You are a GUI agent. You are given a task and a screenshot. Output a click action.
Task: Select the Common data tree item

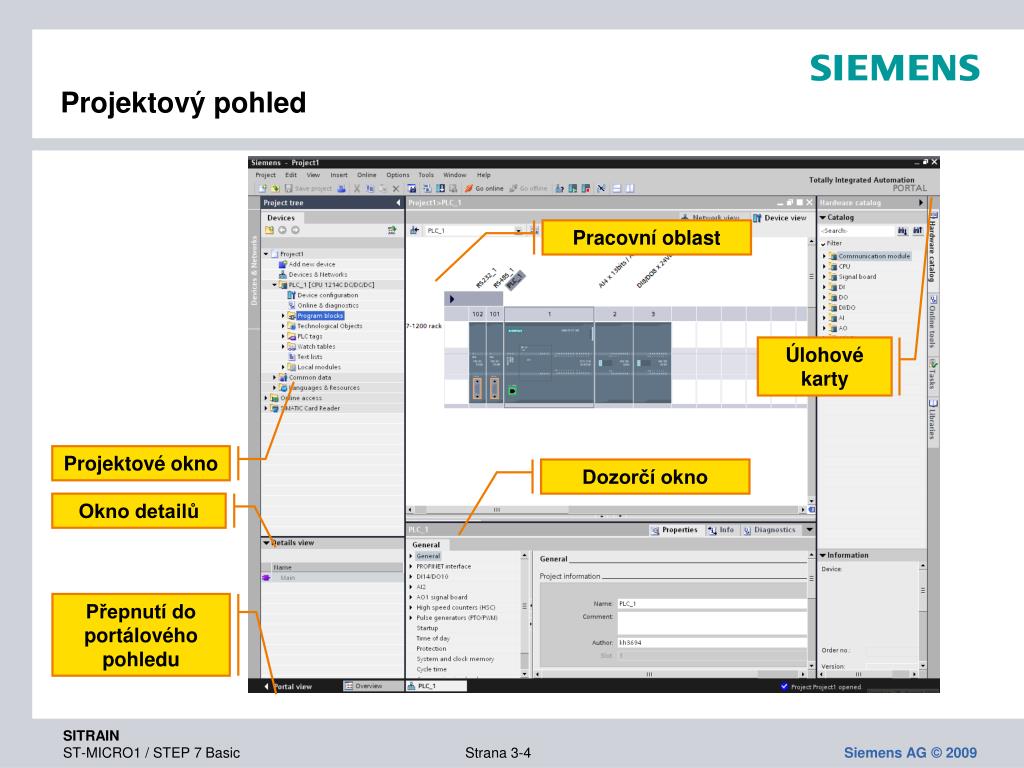305,377
